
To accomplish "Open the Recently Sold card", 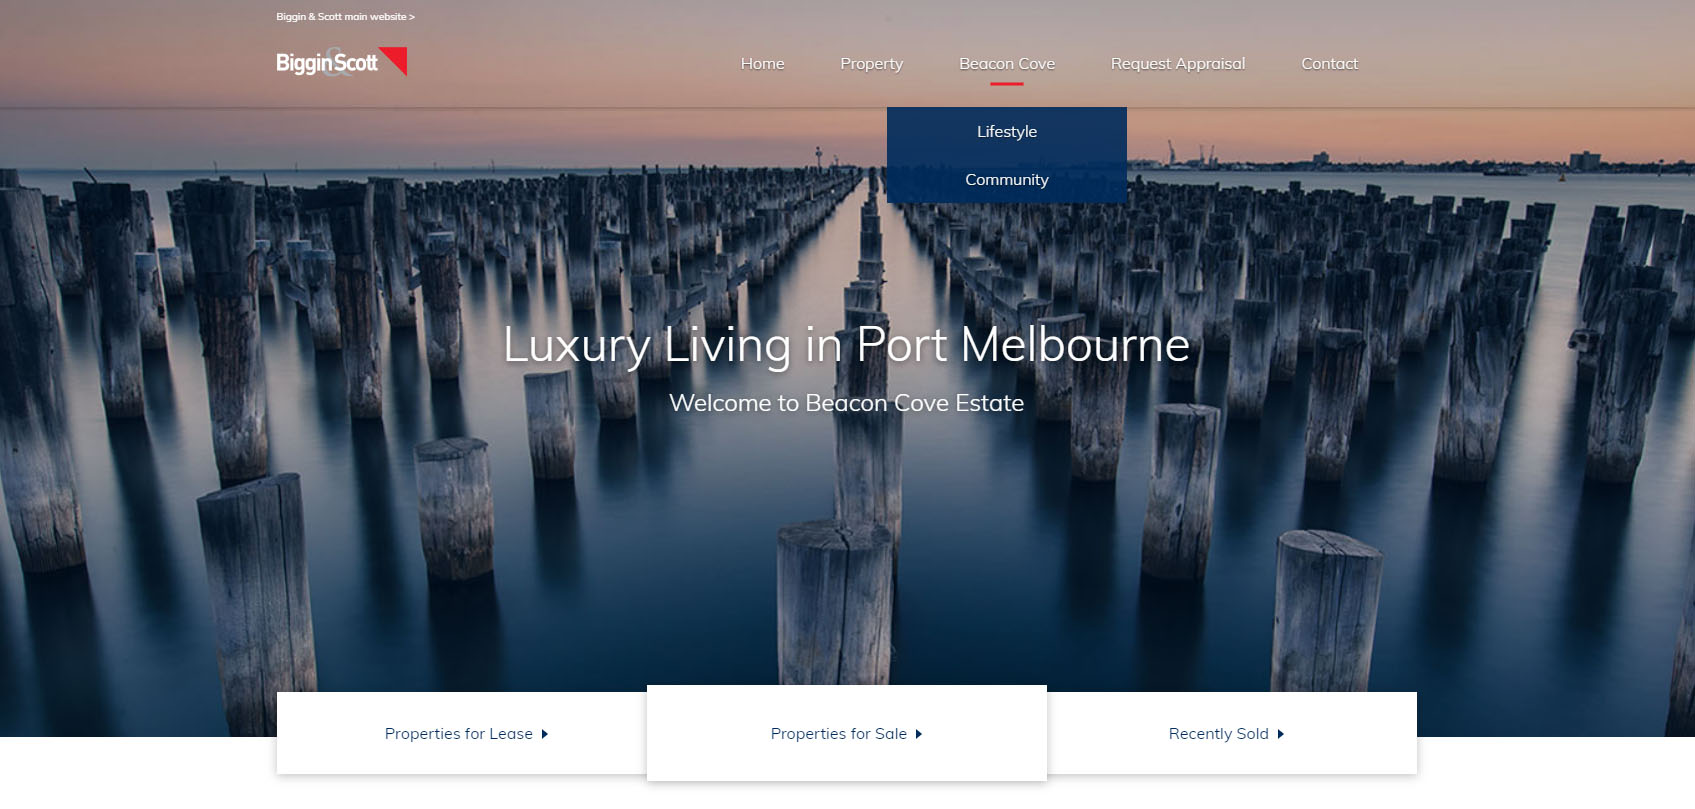I will pyautogui.click(x=1232, y=733).
